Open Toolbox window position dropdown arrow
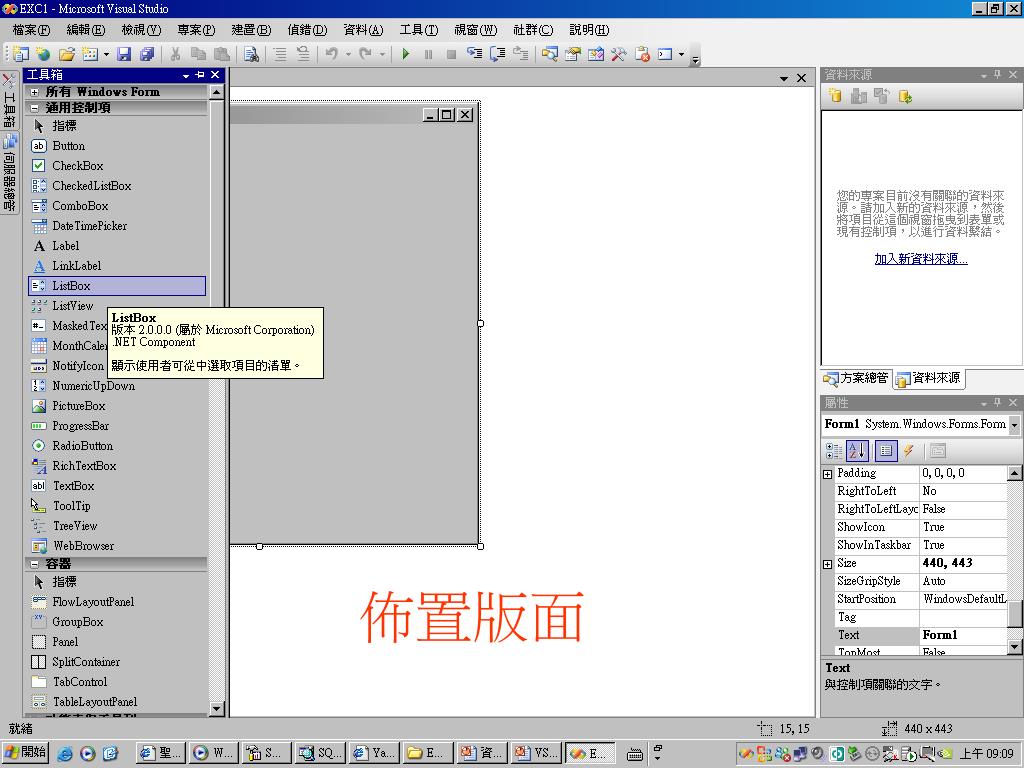This screenshot has height=768, width=1024. tap(186, 76)
